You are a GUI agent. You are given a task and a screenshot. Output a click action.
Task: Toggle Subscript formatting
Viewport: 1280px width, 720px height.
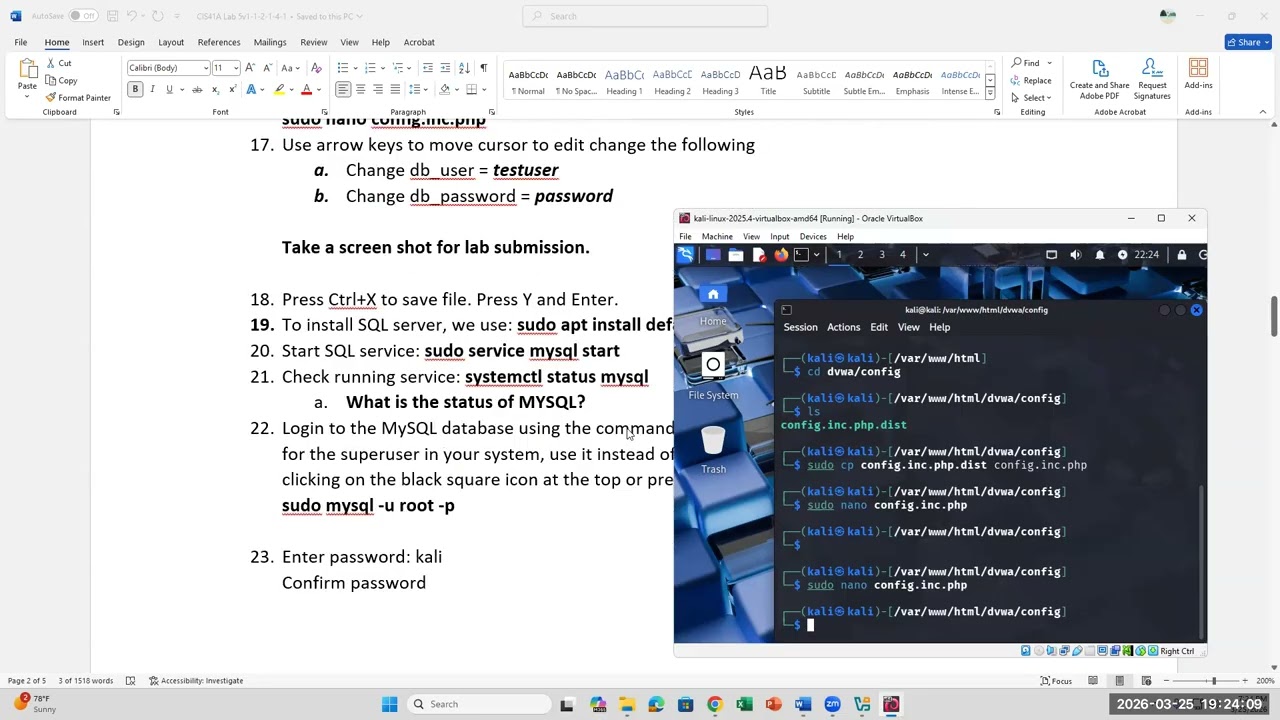pyautogui.click(x=214, y=89)
